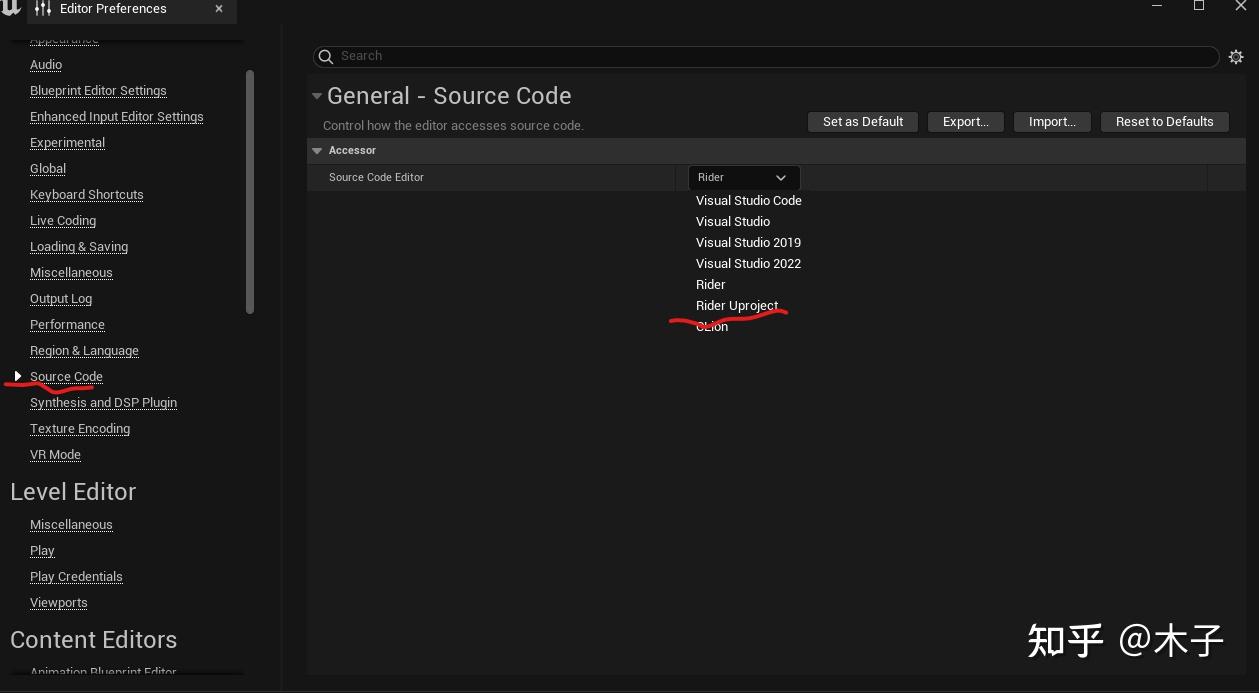
Task: Click the Unreal Engine logo icon
Action: 10,8
